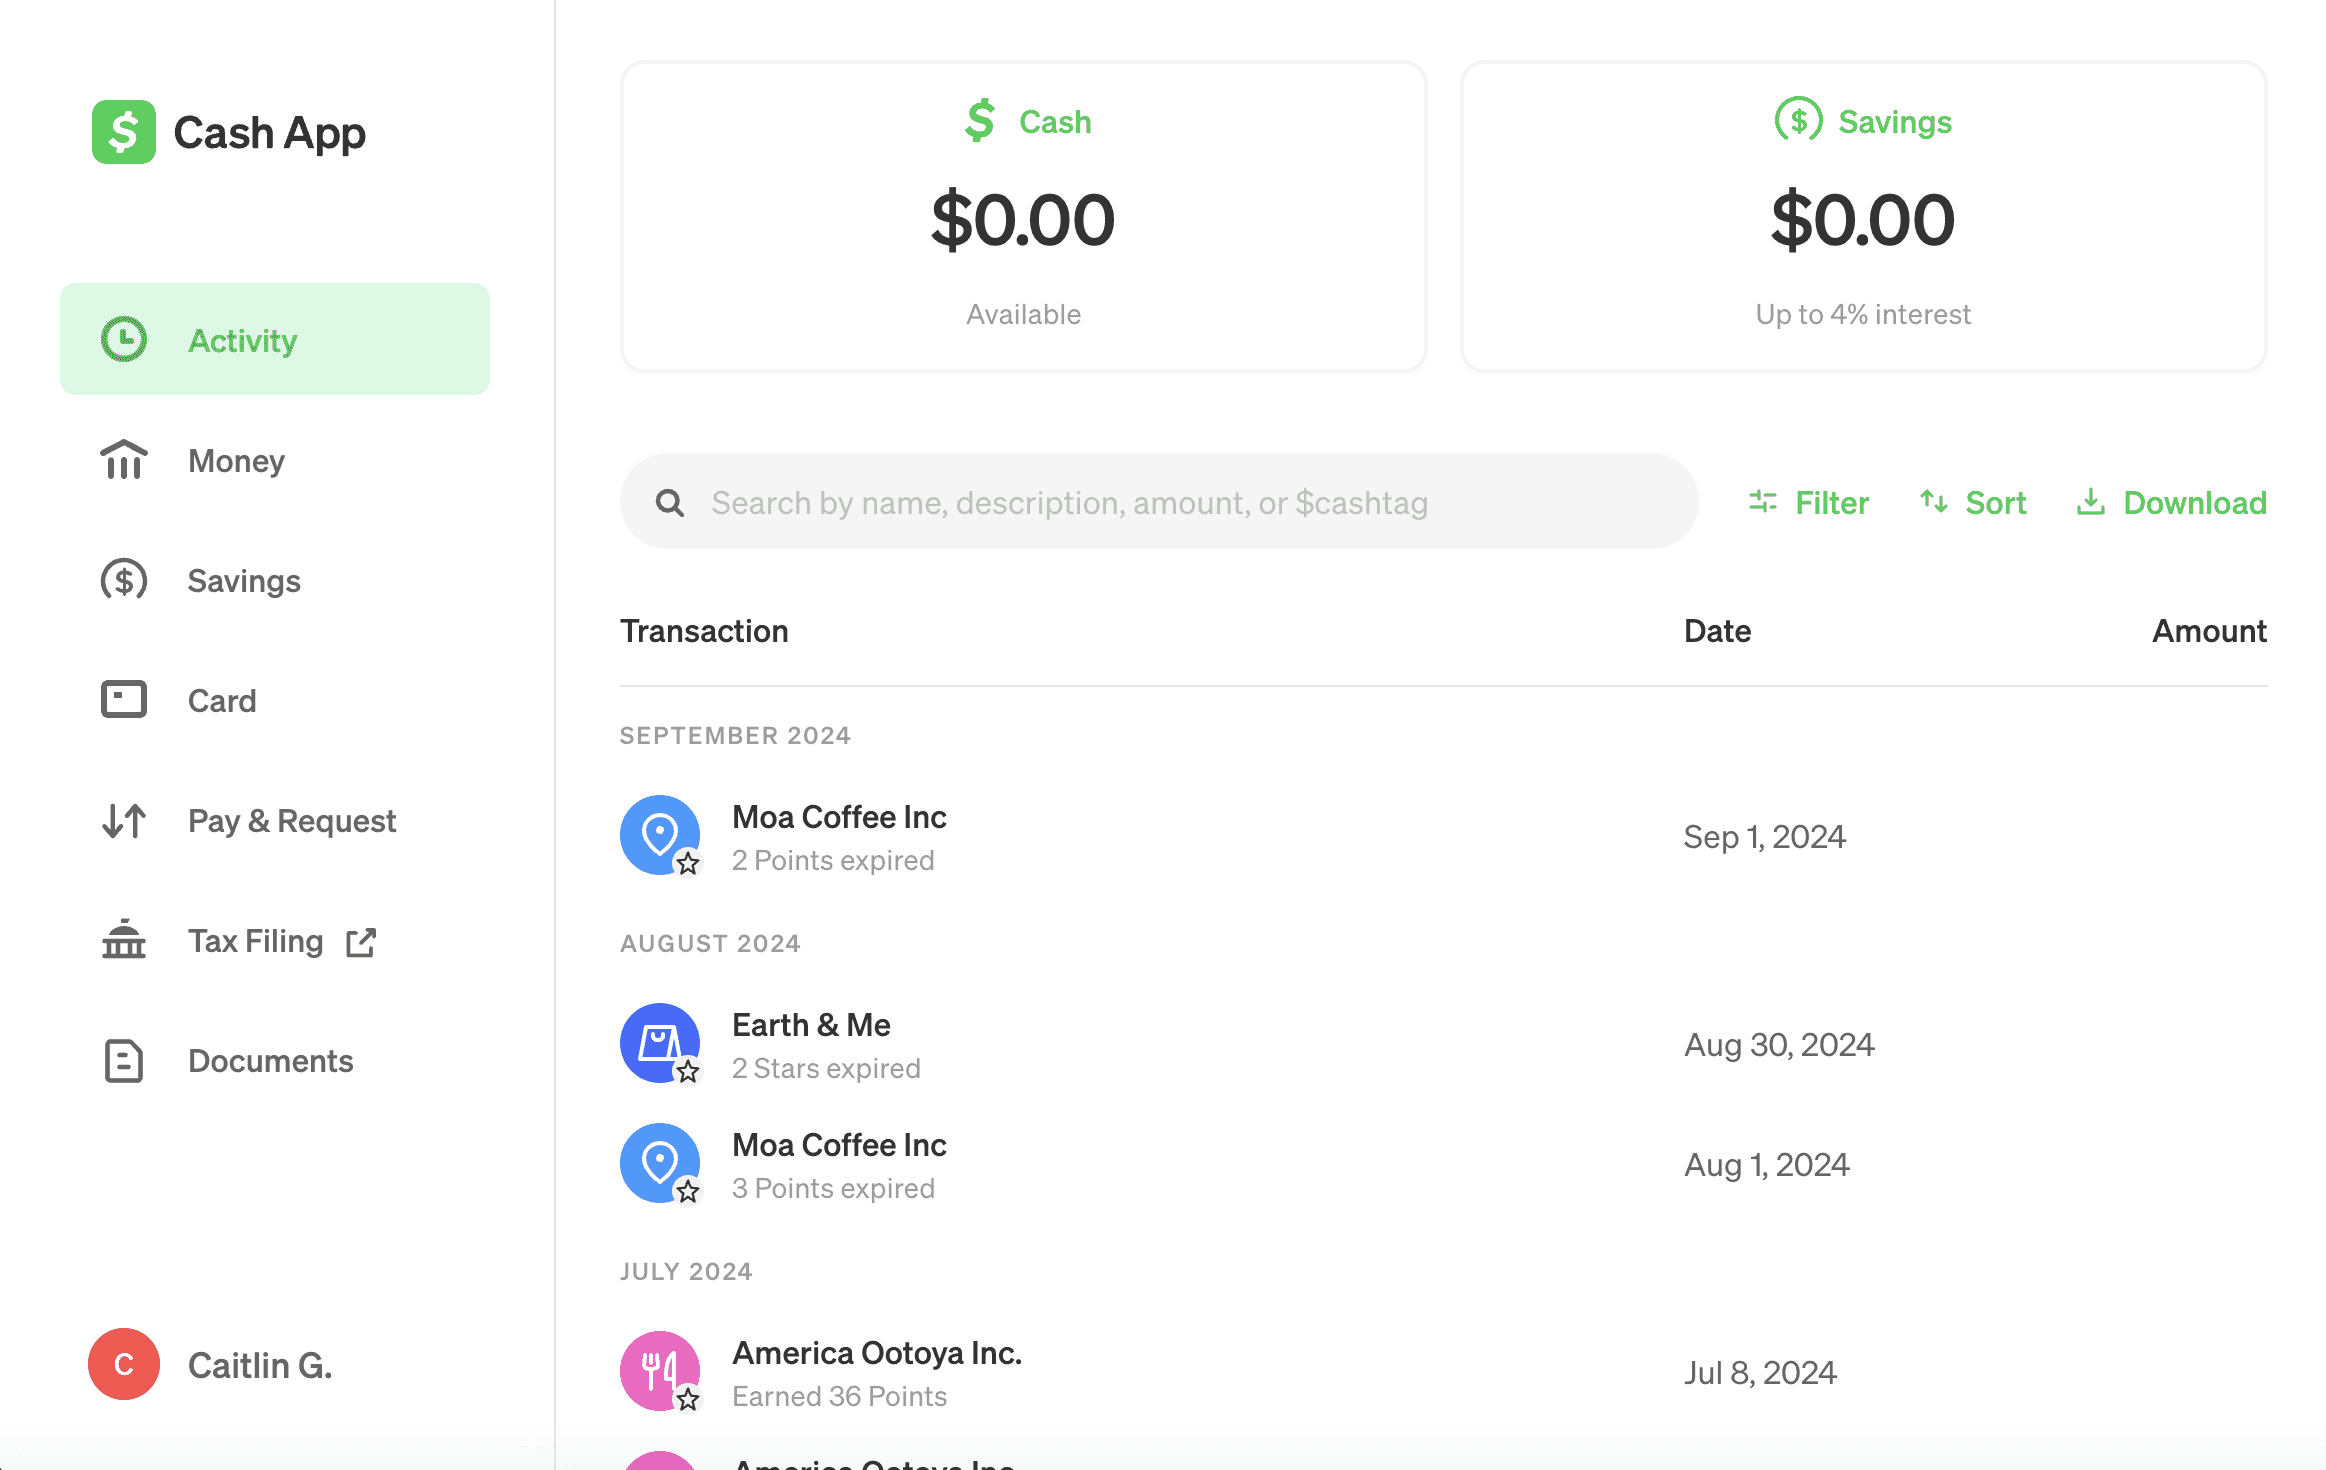Click the red Caitlin G. avatar circle
Viewport: 2326px width, 1470px height.
coord(124,1364)
